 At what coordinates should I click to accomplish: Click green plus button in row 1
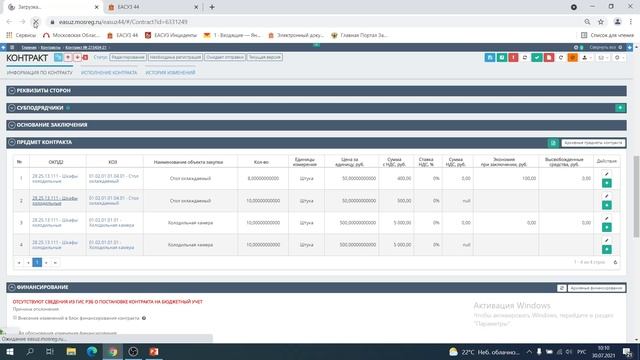click(607, 183)
